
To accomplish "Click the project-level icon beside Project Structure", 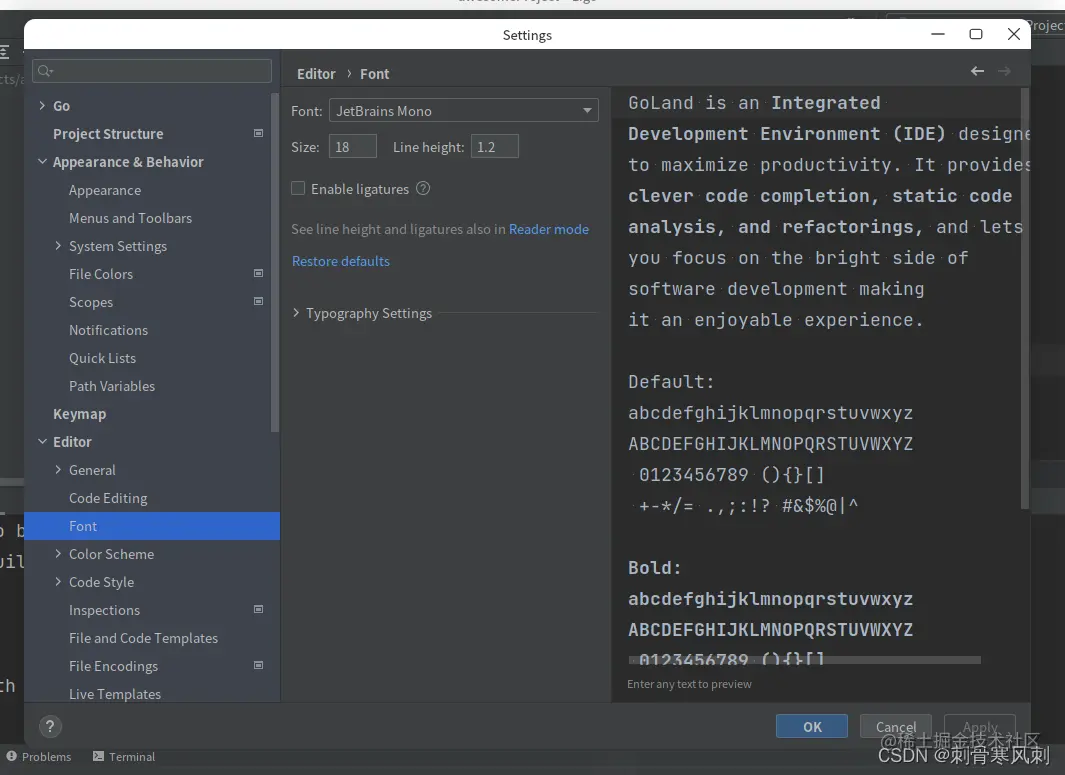I will (x=259, y=133).
